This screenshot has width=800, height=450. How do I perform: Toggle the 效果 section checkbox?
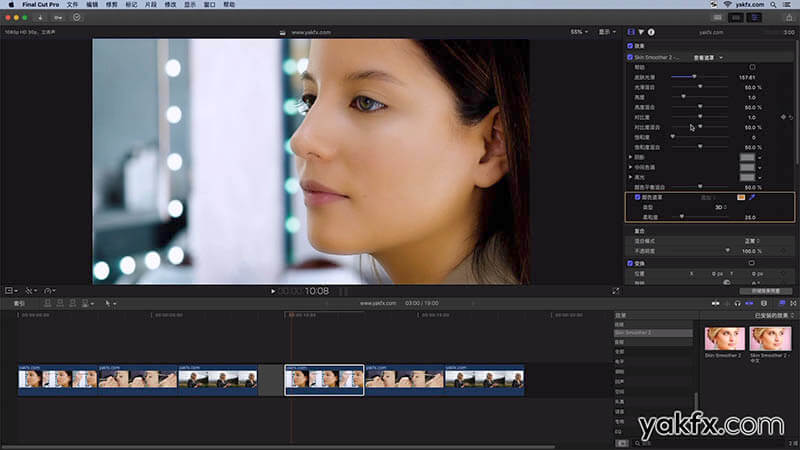[x=630, y=45]
